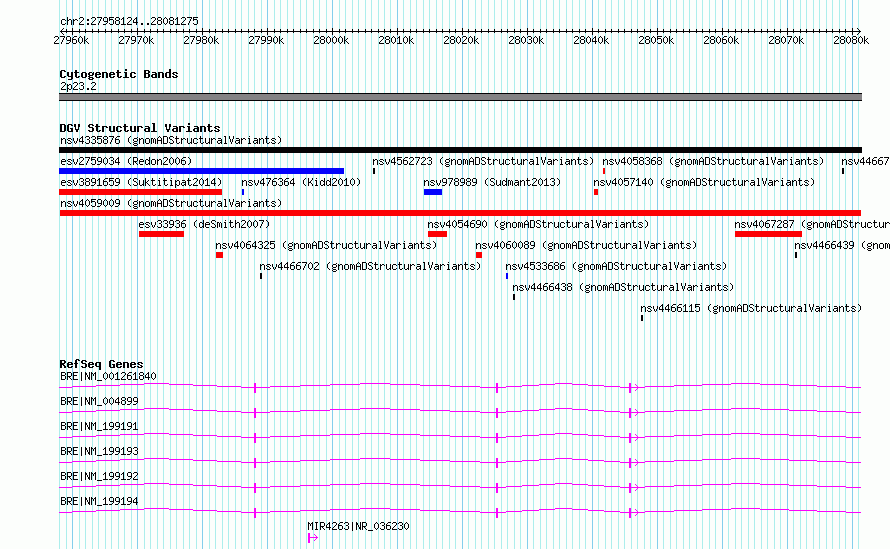Select the BRE|NM_004899 transcript label
Image resolution: width=890 pixels, height=549 pixels.
point(99,401)
